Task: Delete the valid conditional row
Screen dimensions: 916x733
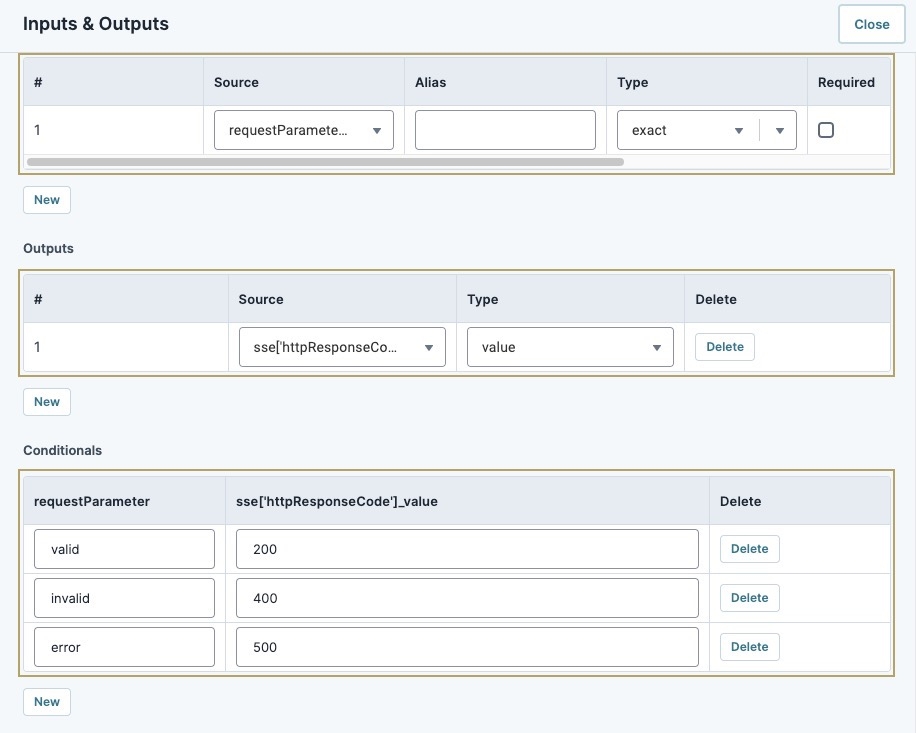Action: pos(750,549)
